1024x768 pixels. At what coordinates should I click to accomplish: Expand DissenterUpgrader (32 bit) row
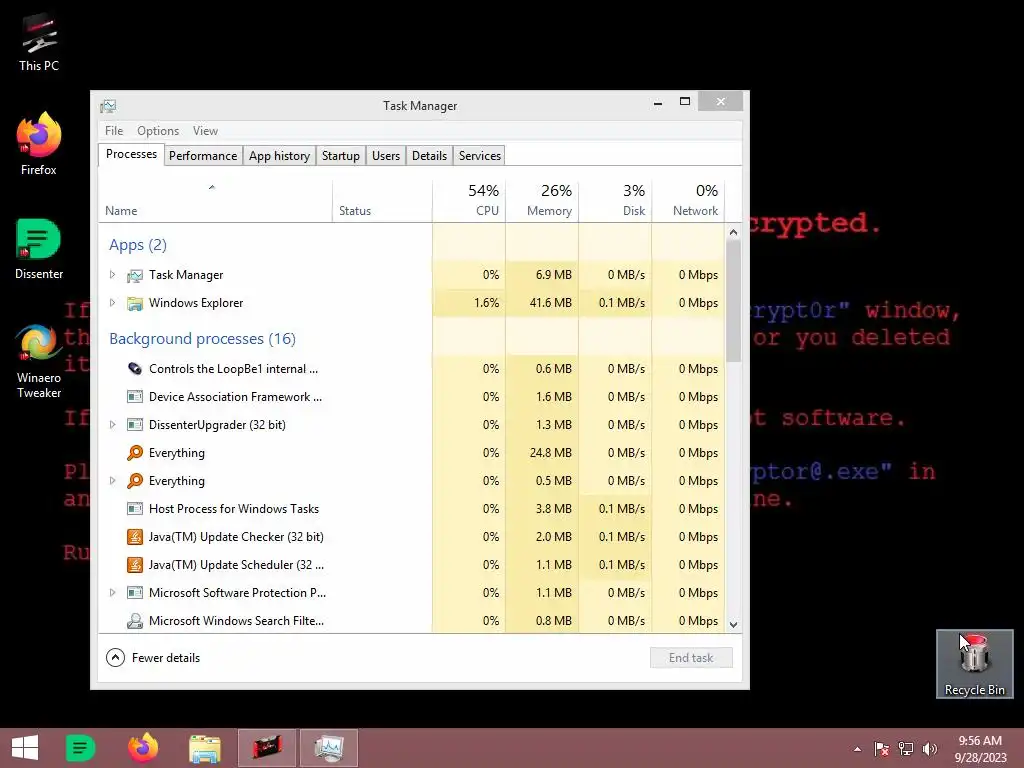[x=112, y=425]
